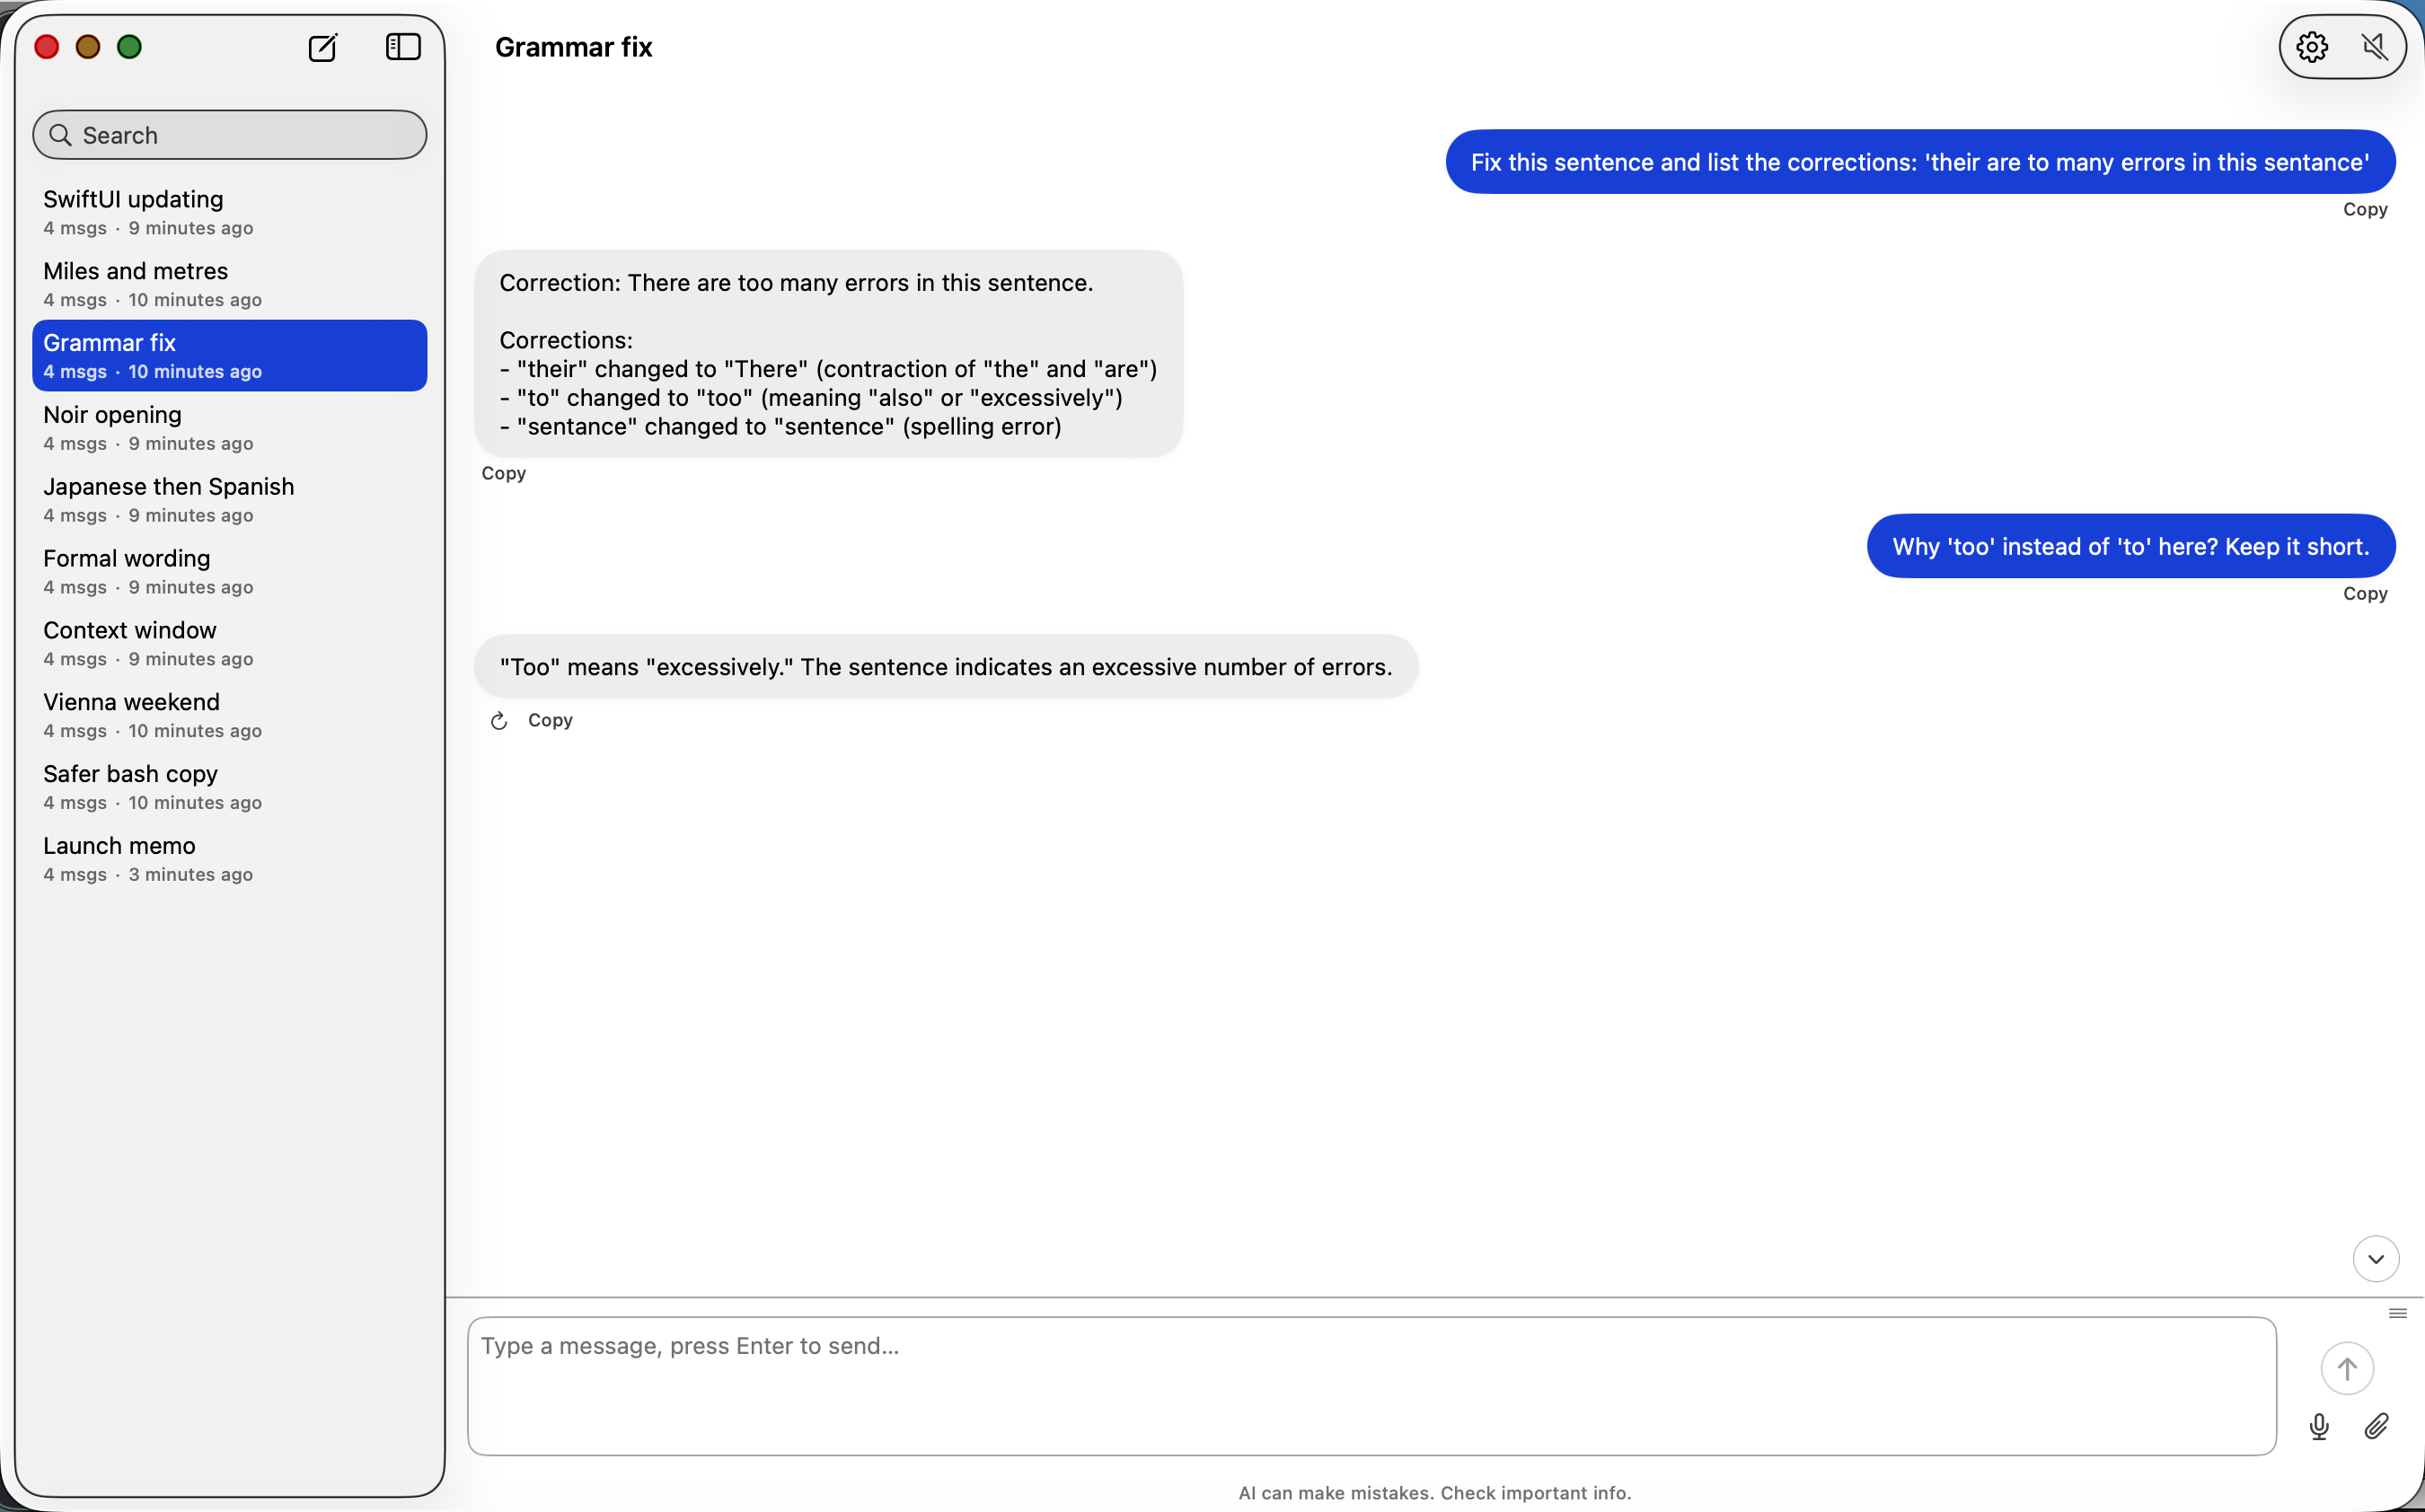Toggle the muted speaker icon

(x=2374, y=47)
